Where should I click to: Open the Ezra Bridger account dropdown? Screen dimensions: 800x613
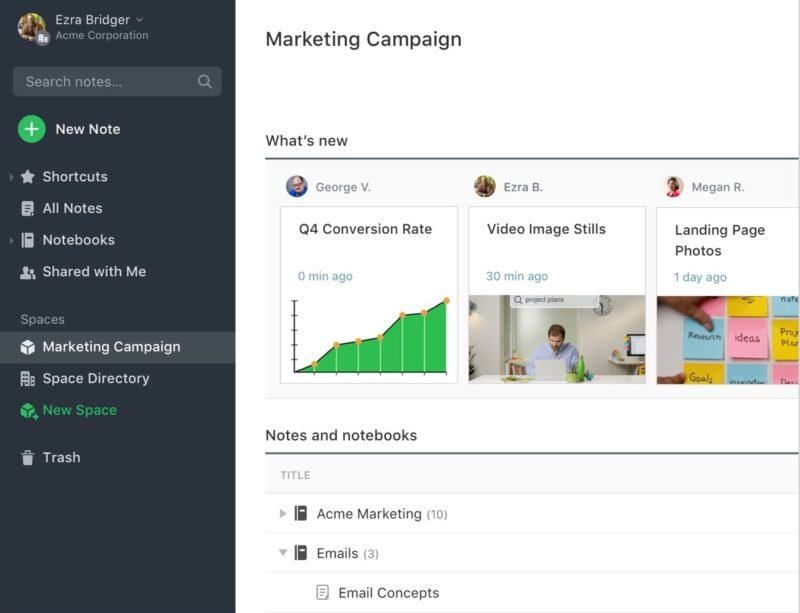pyautogui.click(x=139, y=20)
